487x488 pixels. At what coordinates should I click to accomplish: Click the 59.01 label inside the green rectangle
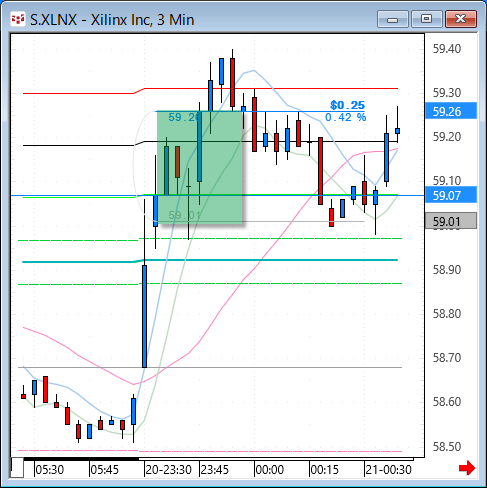coord(184,215)
